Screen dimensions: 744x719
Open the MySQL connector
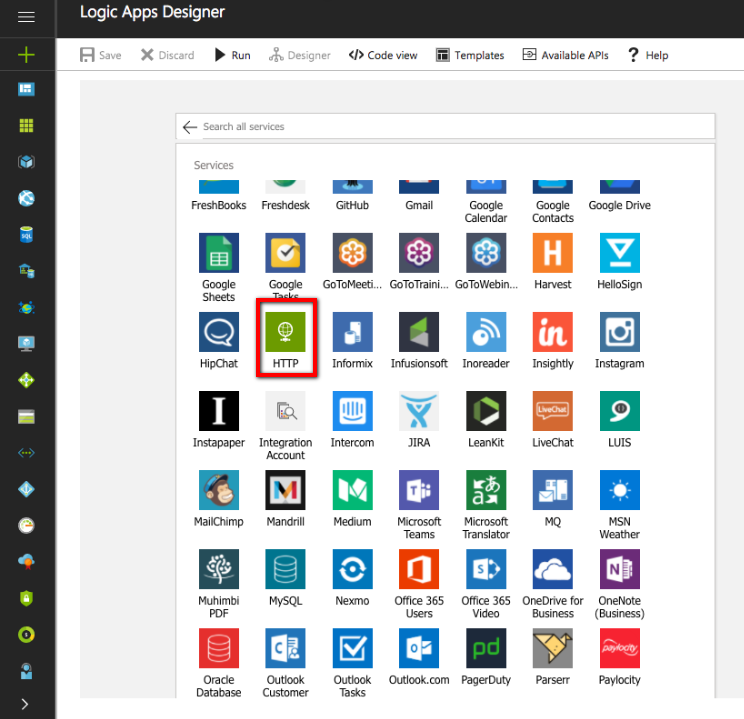[x=285, y=569]
